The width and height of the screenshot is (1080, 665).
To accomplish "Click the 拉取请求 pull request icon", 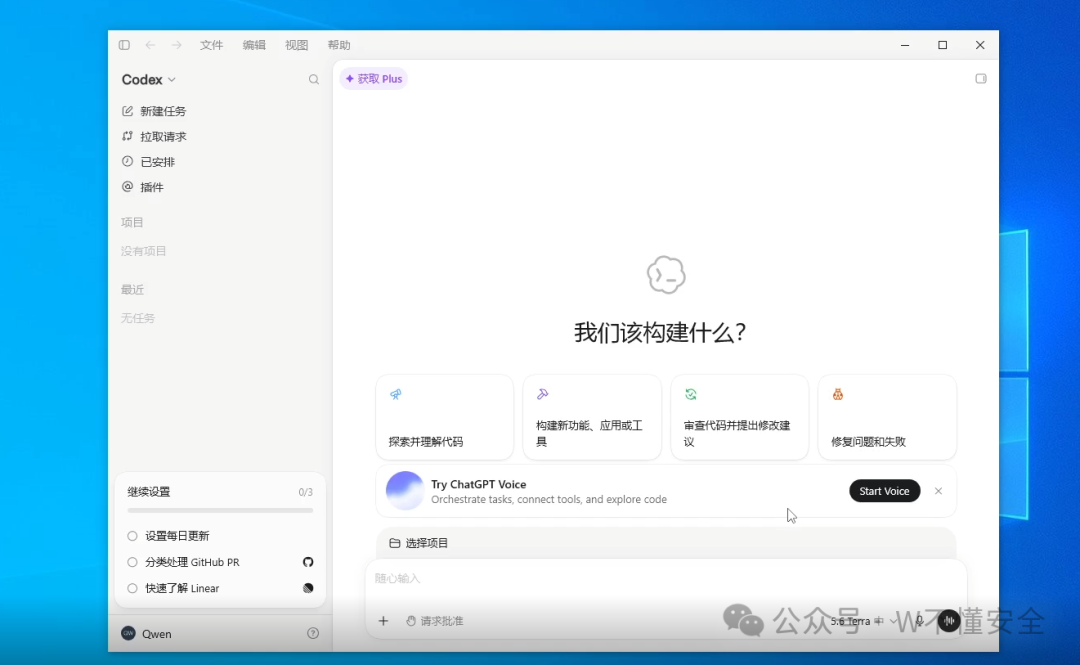I will tap(127, 136).
